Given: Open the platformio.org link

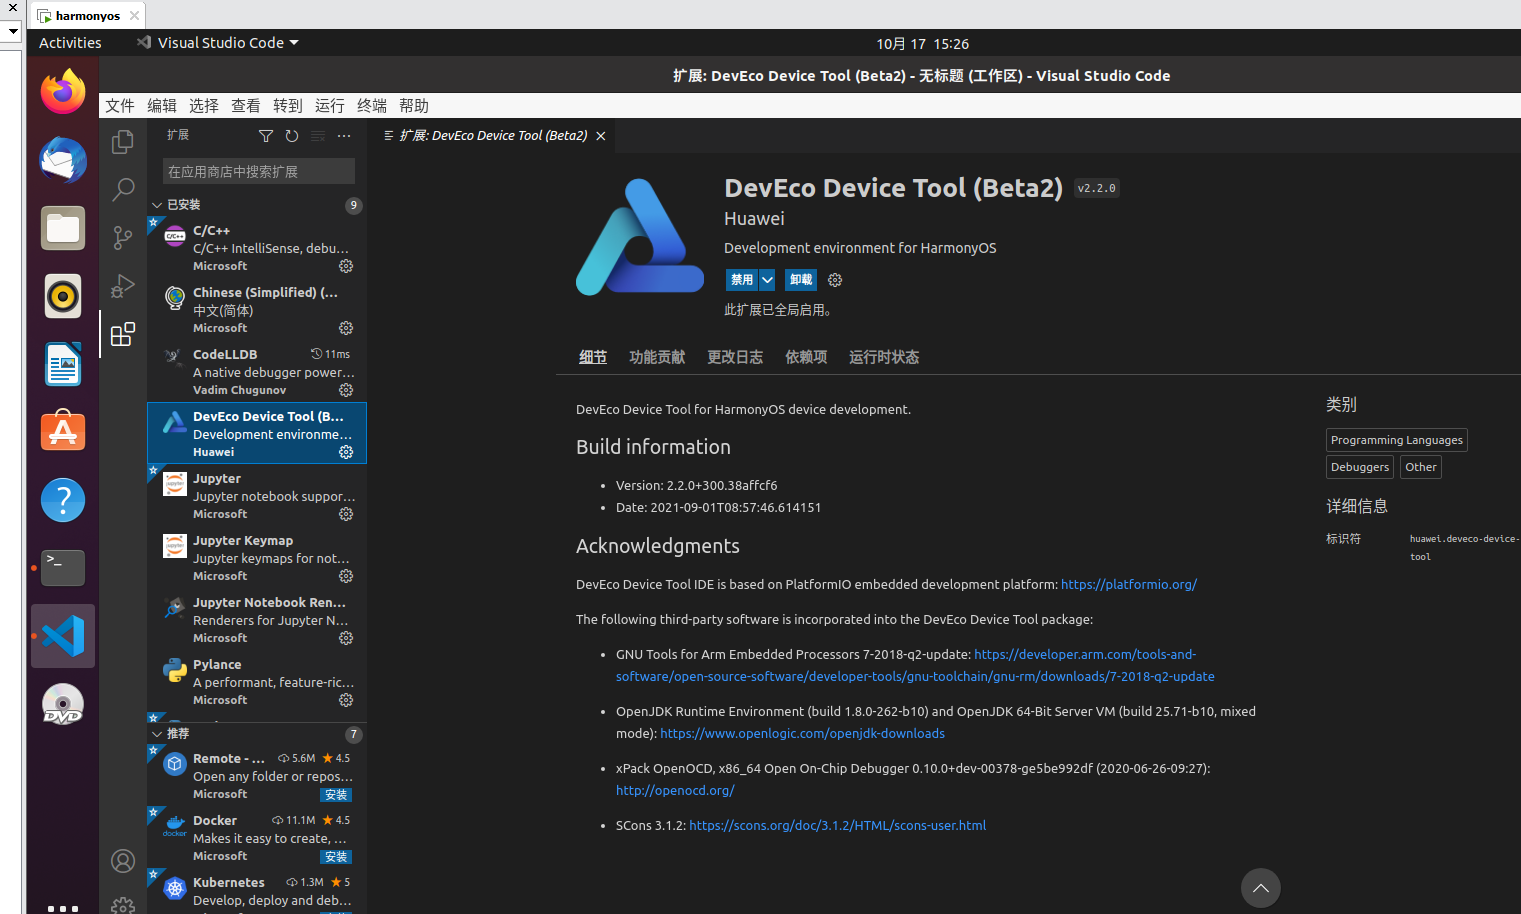Looking at the screenshot, I should [x=1128, y=585].
